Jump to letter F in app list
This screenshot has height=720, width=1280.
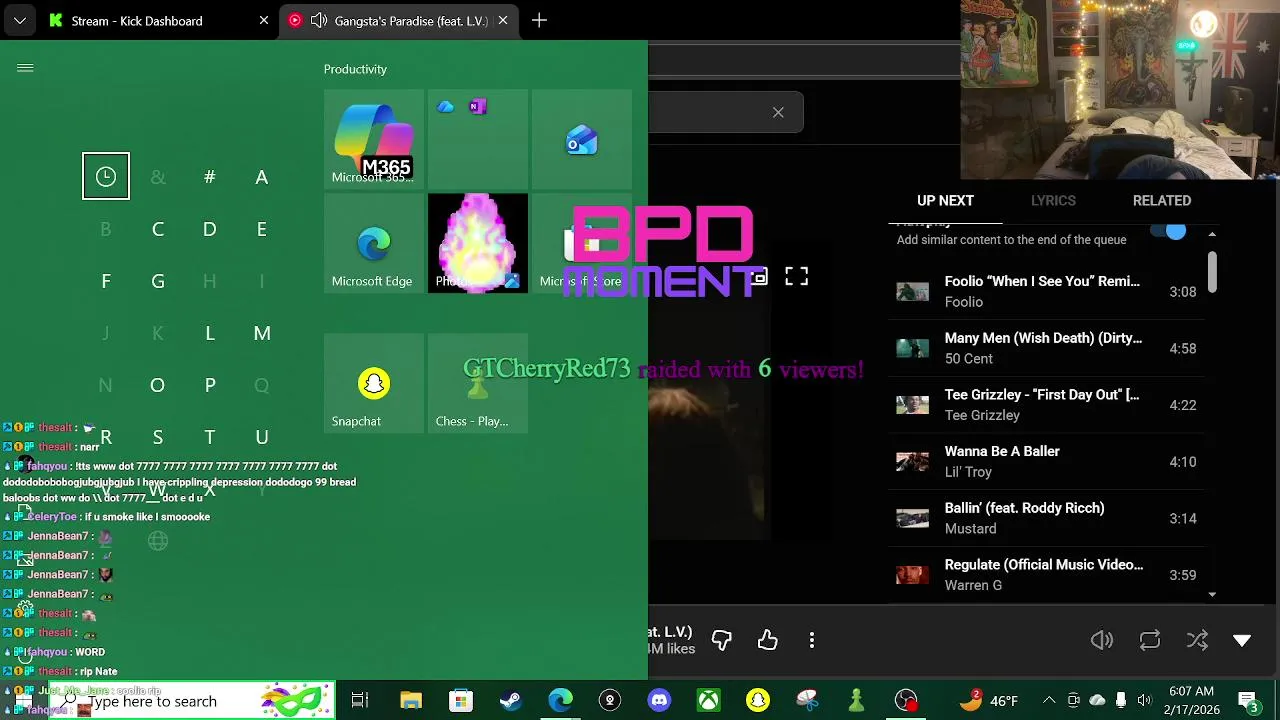106,281
